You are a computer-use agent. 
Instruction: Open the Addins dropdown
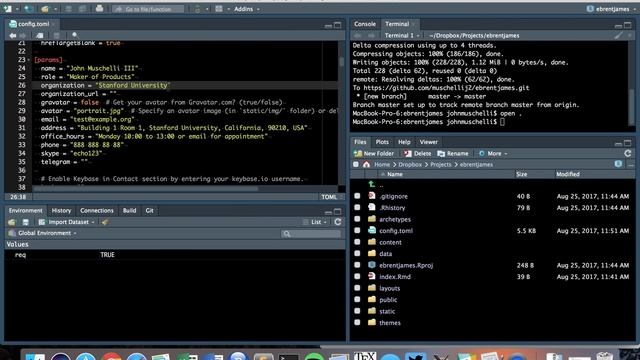click(x=247, y=9)
